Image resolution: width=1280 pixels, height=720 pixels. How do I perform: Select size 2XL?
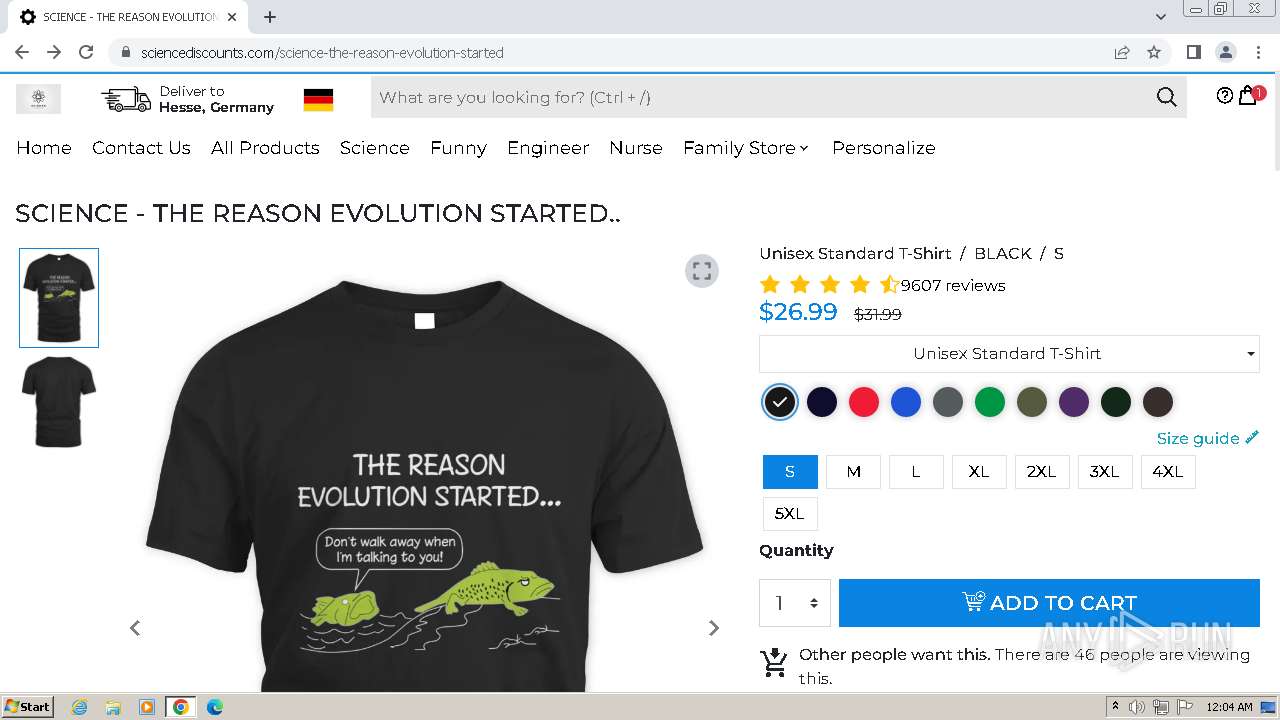coord(1042,472)
